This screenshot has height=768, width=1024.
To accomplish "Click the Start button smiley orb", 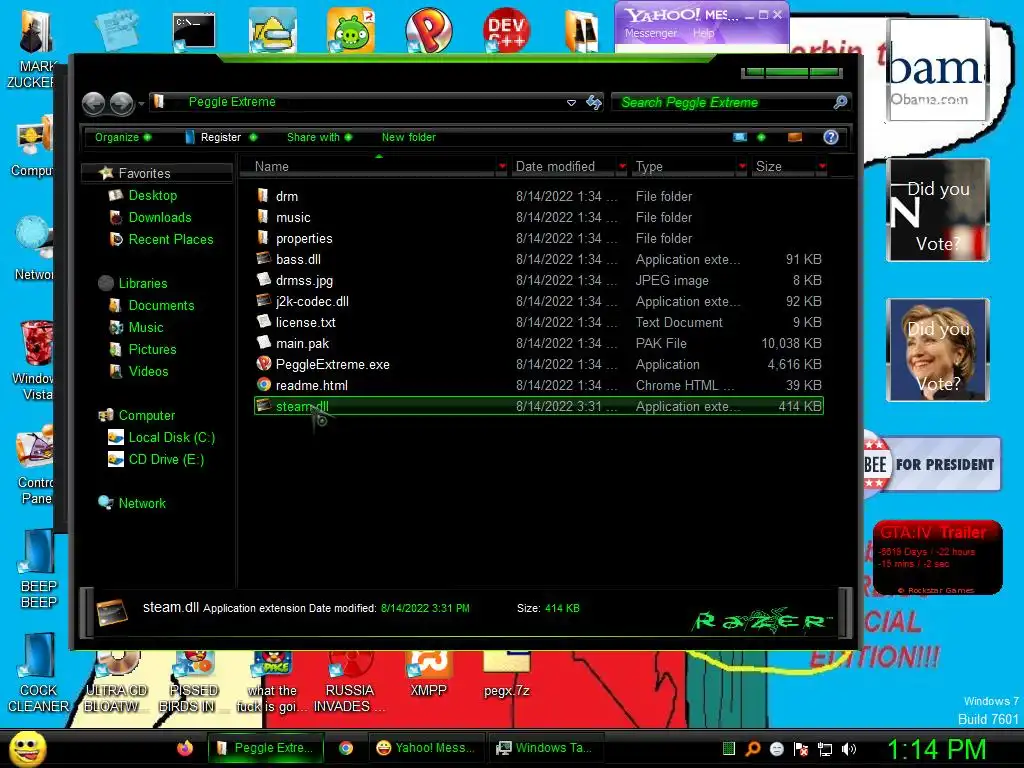I will click(28, 748).
